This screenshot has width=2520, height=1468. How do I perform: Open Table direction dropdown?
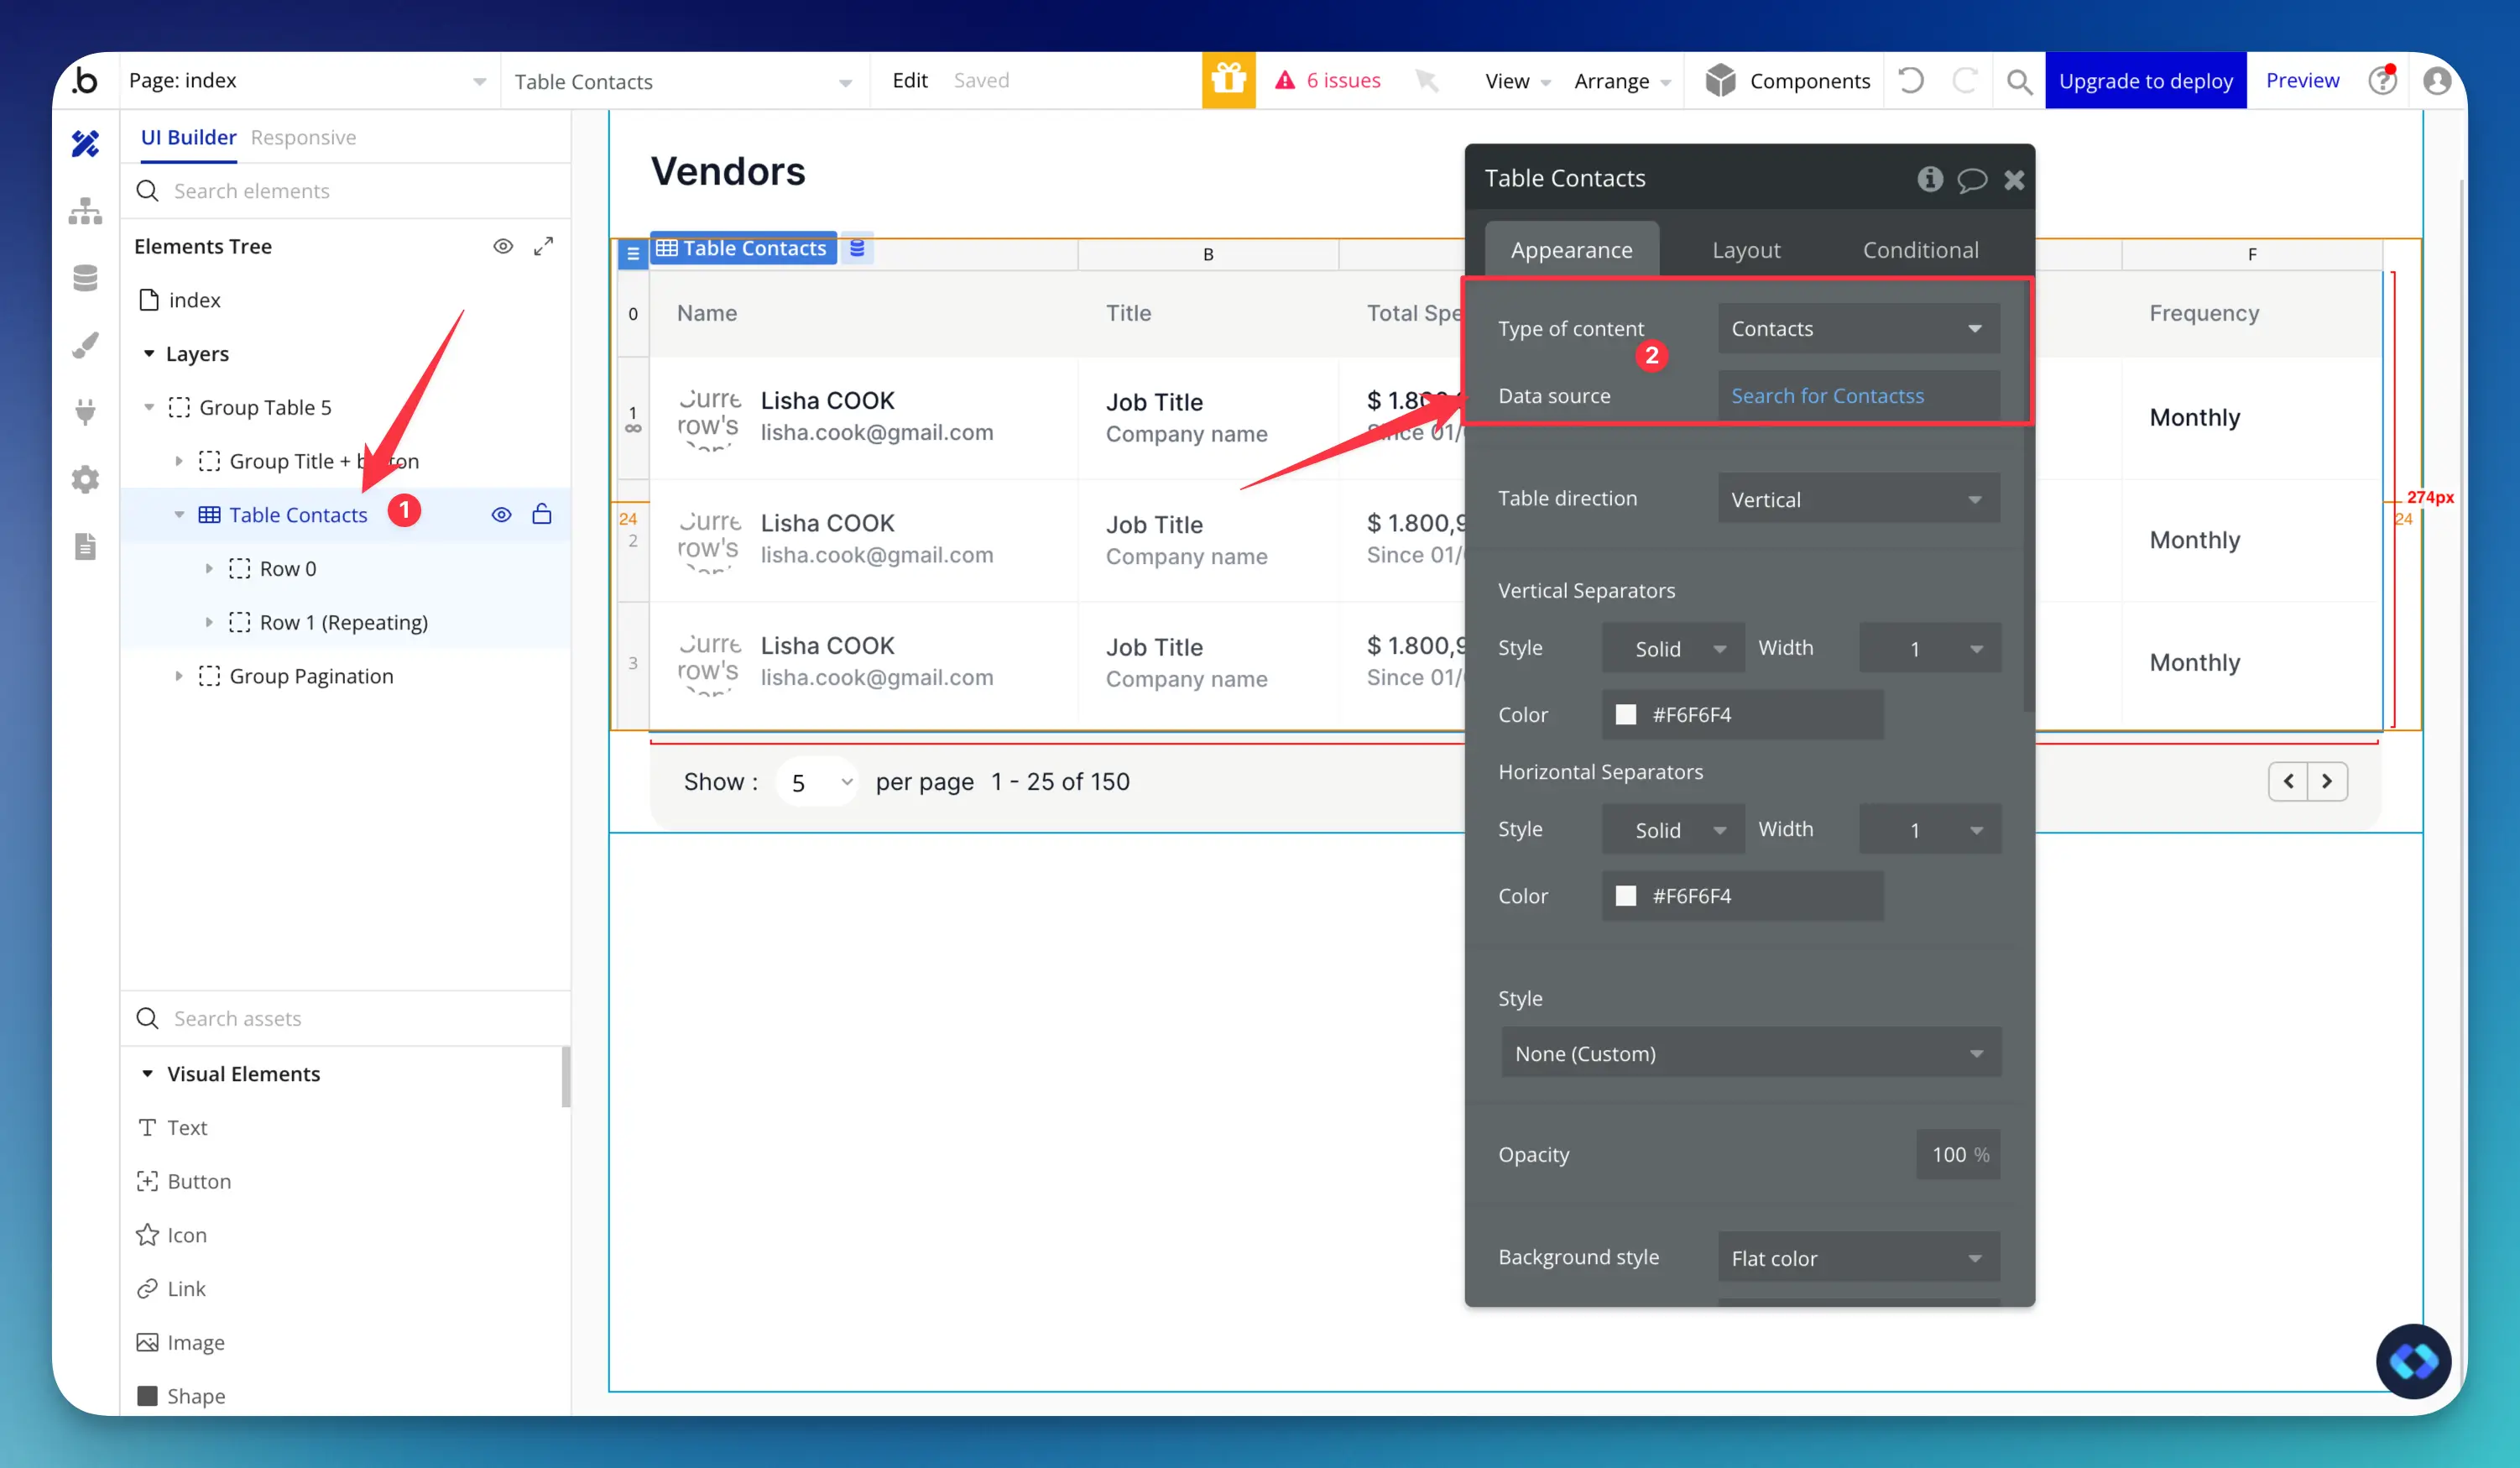coord(1858,498)
